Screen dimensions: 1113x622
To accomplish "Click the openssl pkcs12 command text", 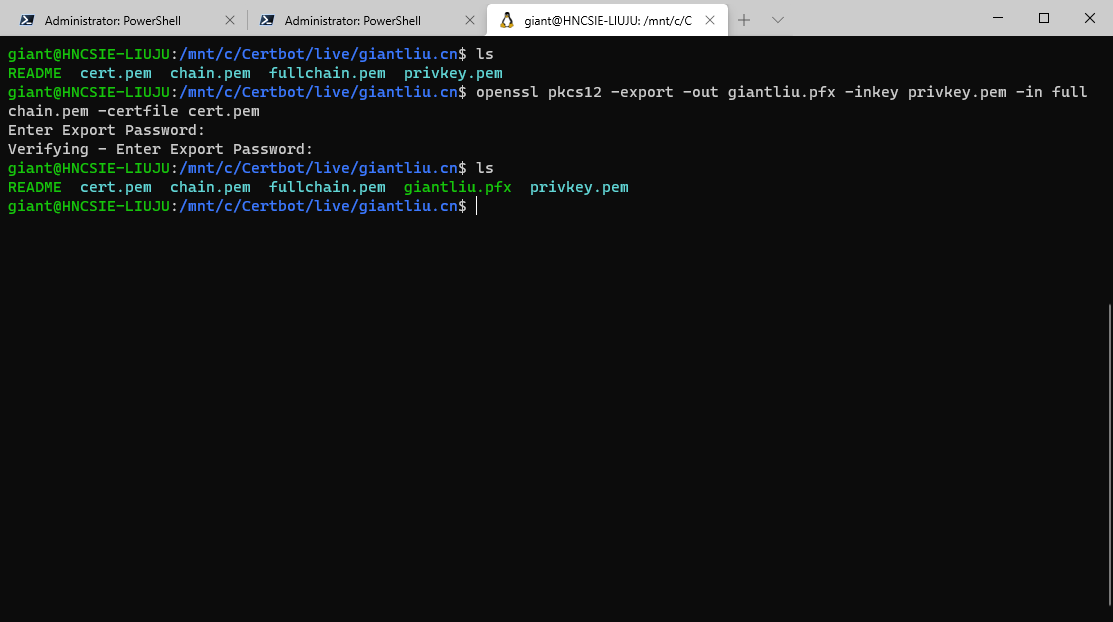I will pos(547,102).
